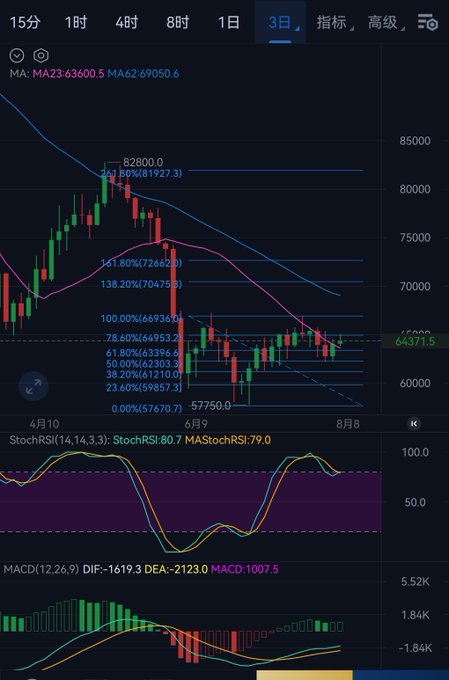Click the 82800.0 high price label

[x=143, y=163]
